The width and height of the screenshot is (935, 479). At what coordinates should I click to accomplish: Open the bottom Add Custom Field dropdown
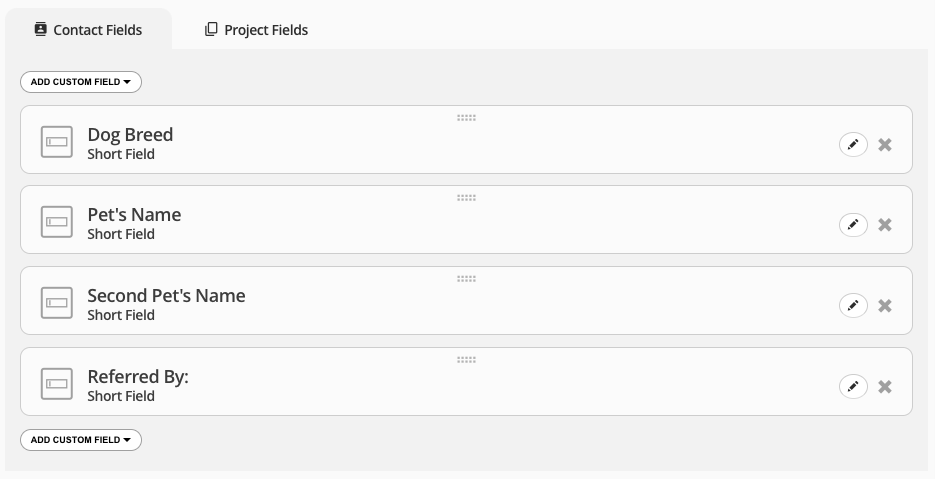click(81, 440)
